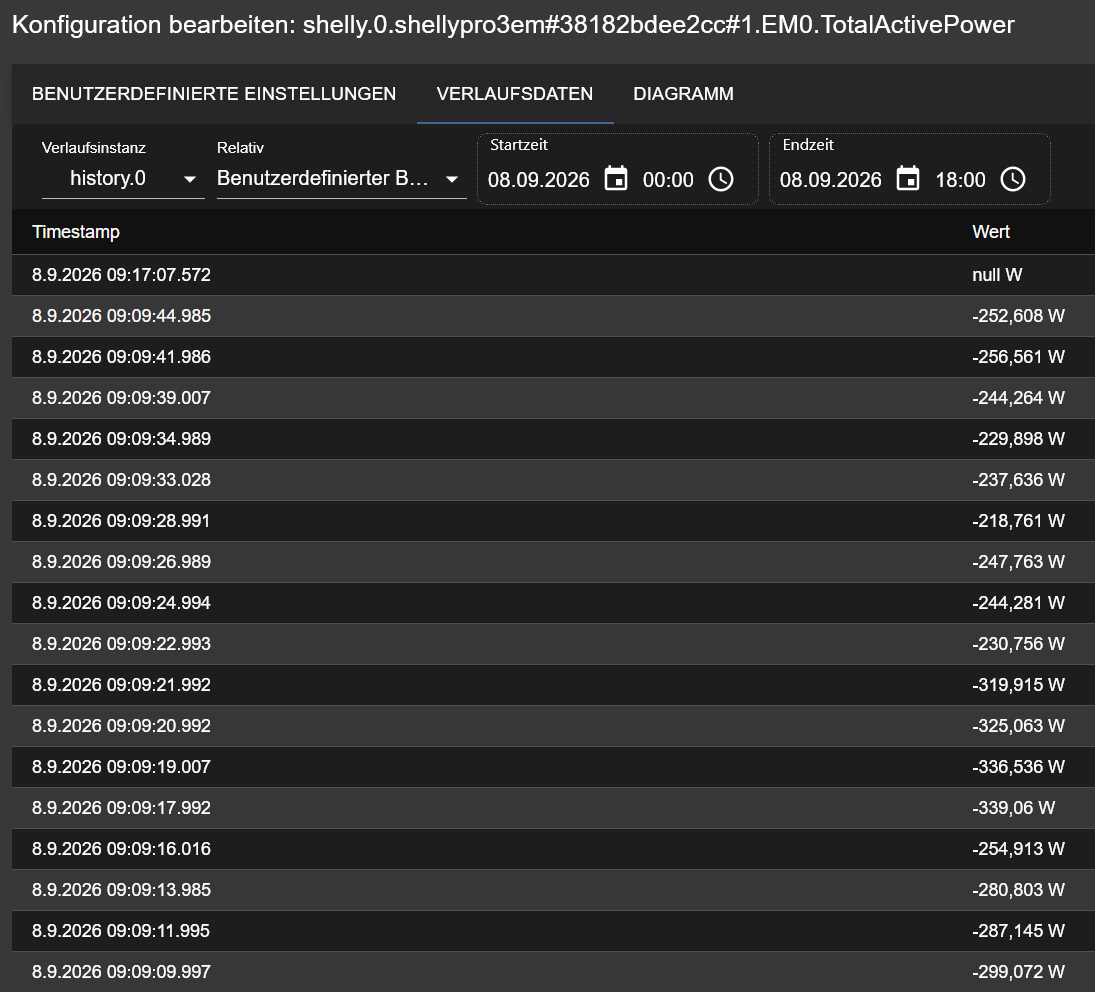
Task: Expand the Relativ range dropdown
Action: 341,179
